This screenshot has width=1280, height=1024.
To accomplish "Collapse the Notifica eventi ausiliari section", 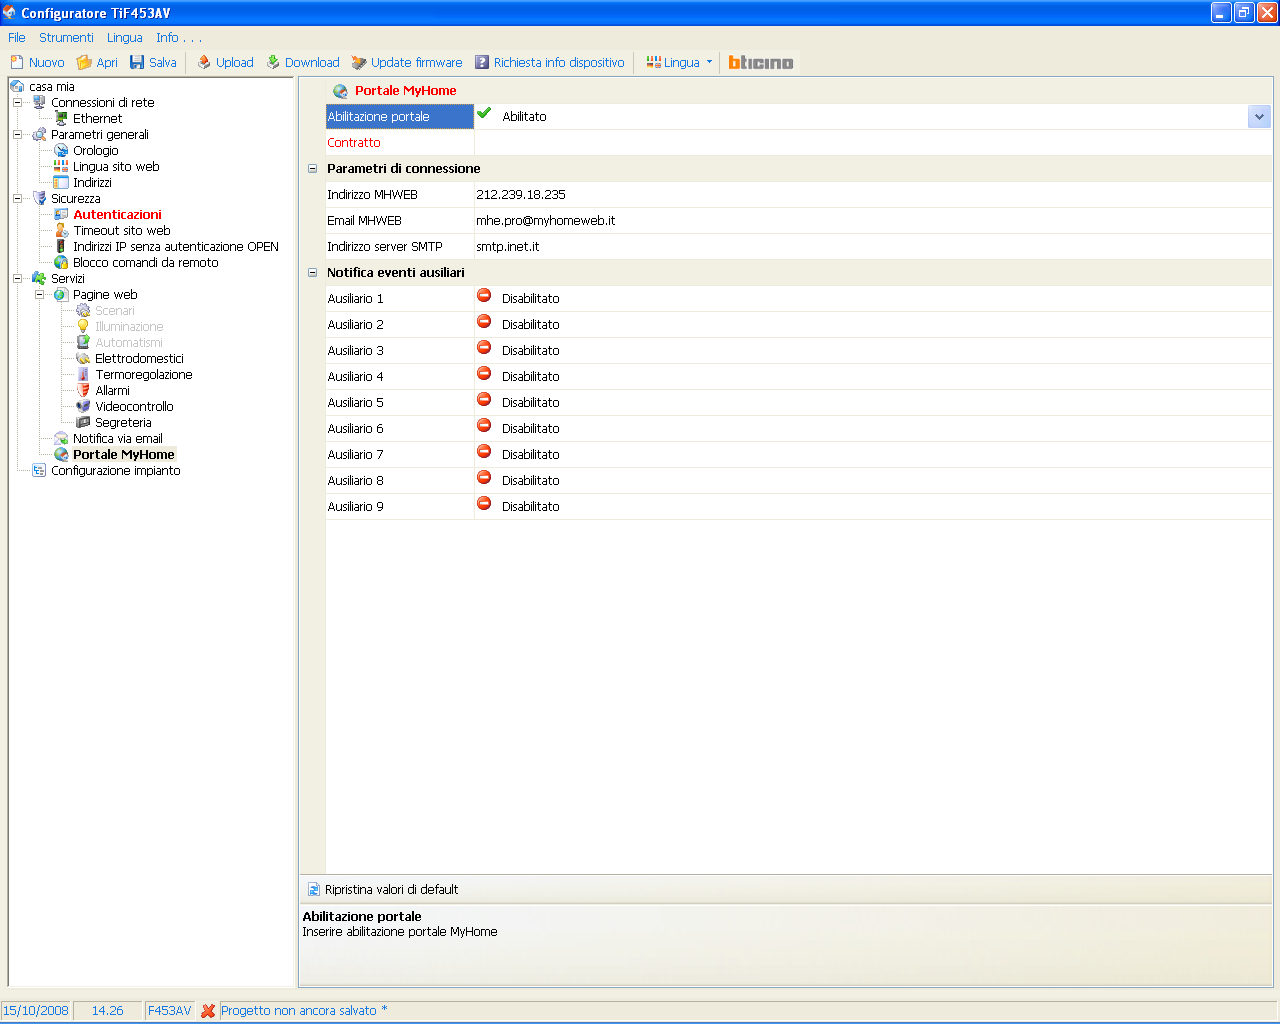I will point(312,273).
